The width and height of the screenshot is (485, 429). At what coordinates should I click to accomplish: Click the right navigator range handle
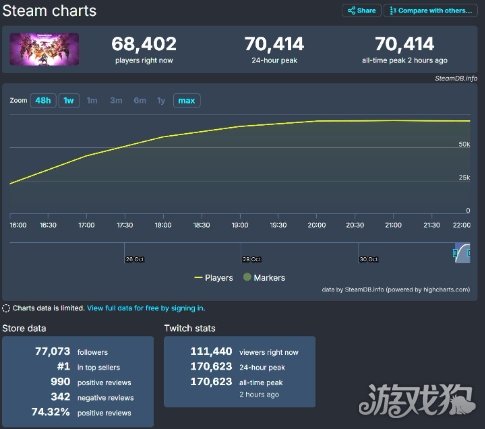click(468, 253)
